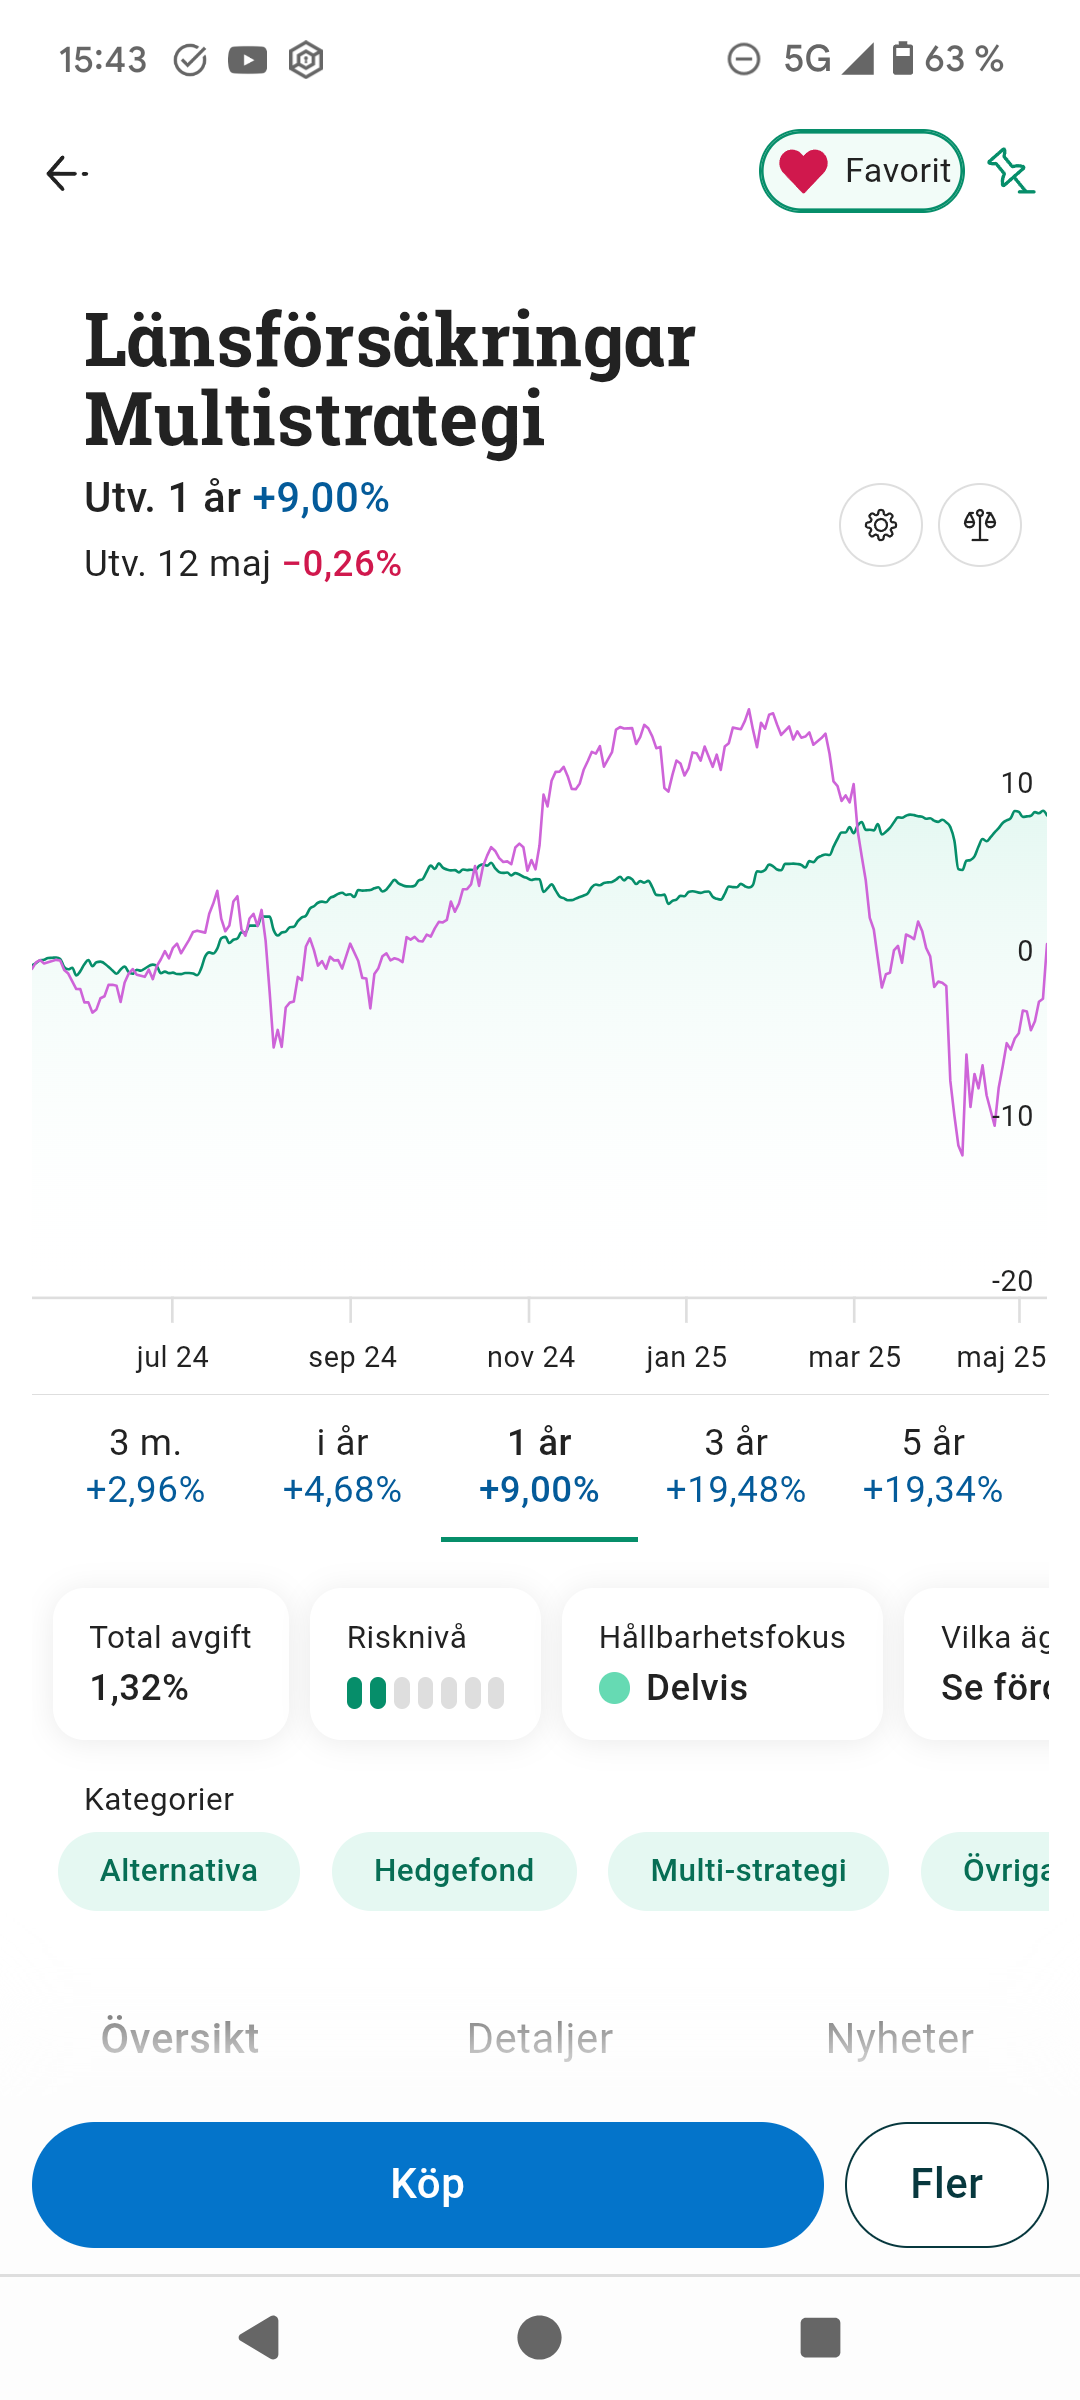
Task: Switch to the Detaljer tab
Action: pos(540,2038)
